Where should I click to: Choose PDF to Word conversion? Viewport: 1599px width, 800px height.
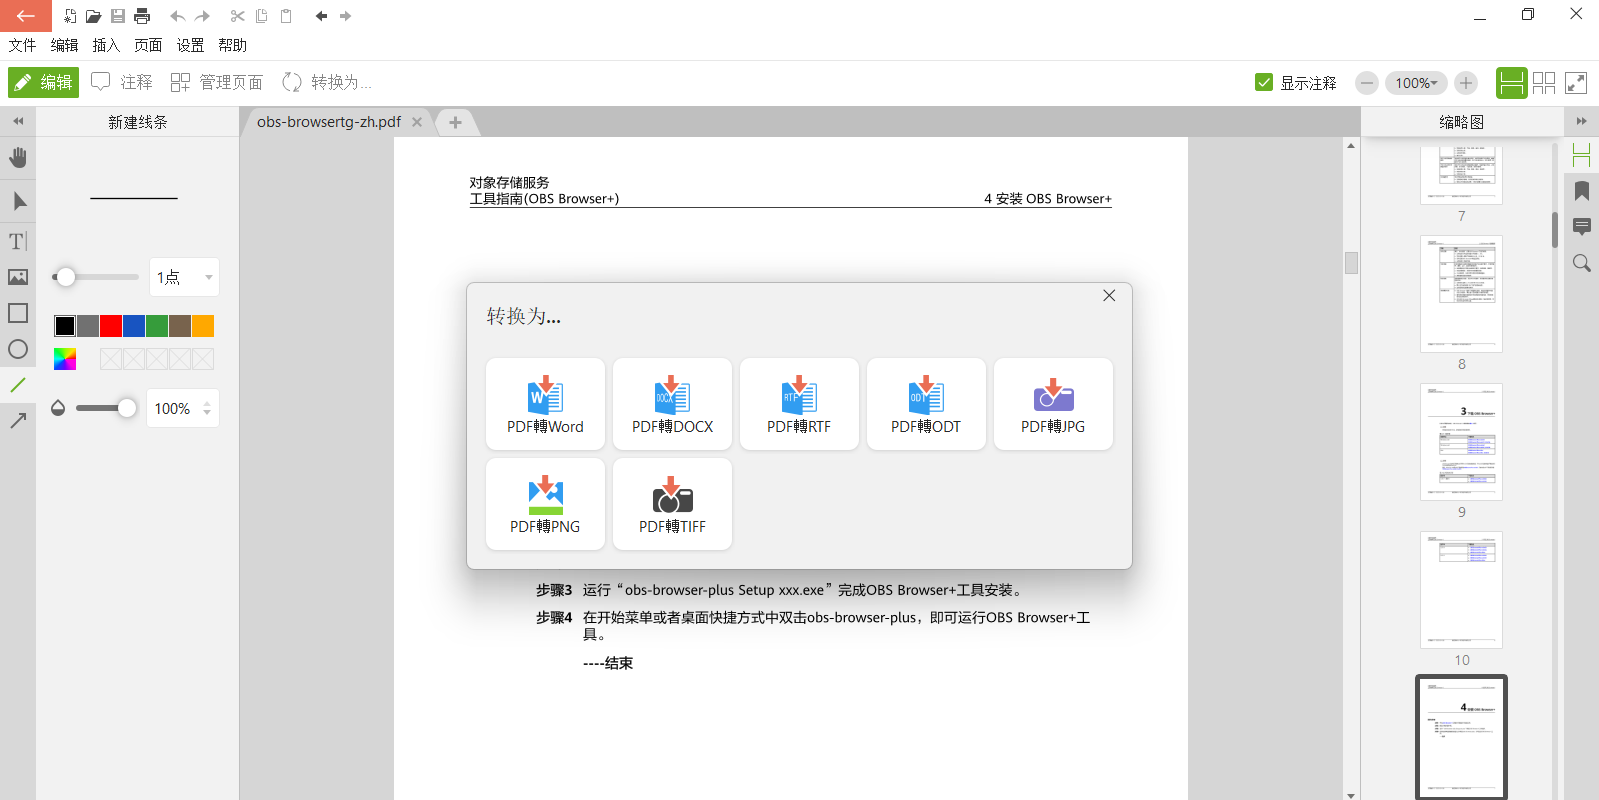(x=545, y=404)
